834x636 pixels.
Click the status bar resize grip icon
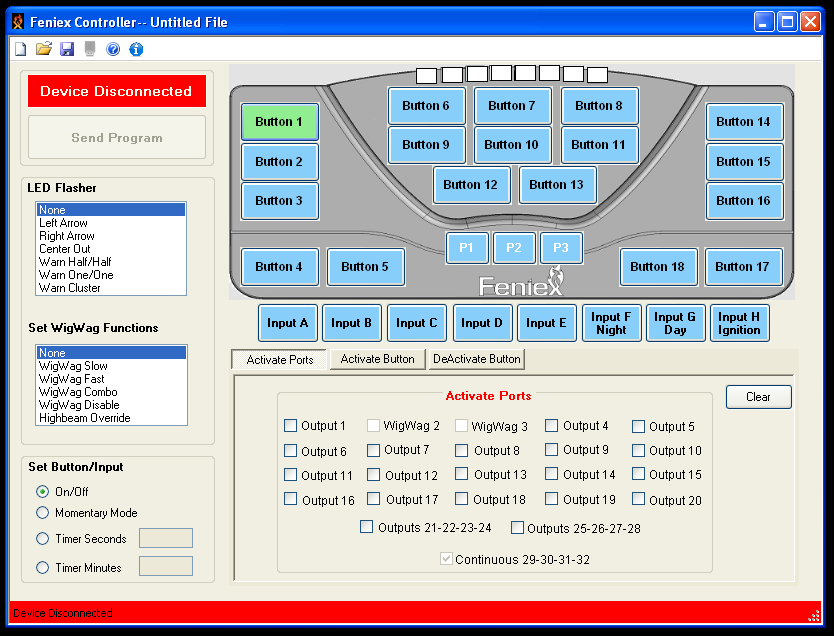click(814, 616)
